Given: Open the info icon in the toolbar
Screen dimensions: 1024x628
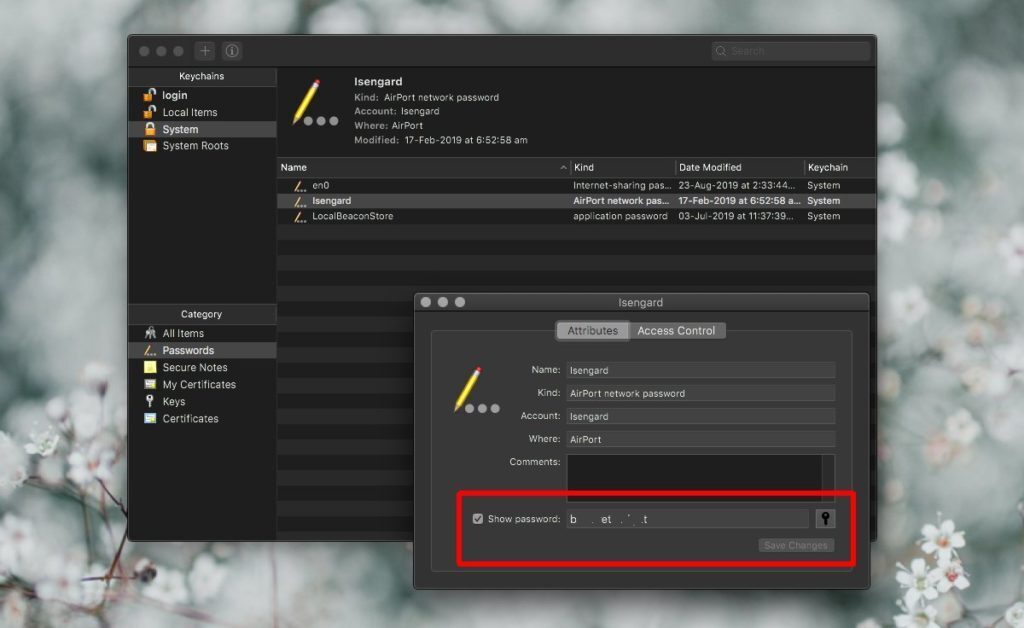Looking at the screenshot, I should (x=232, y=50).
